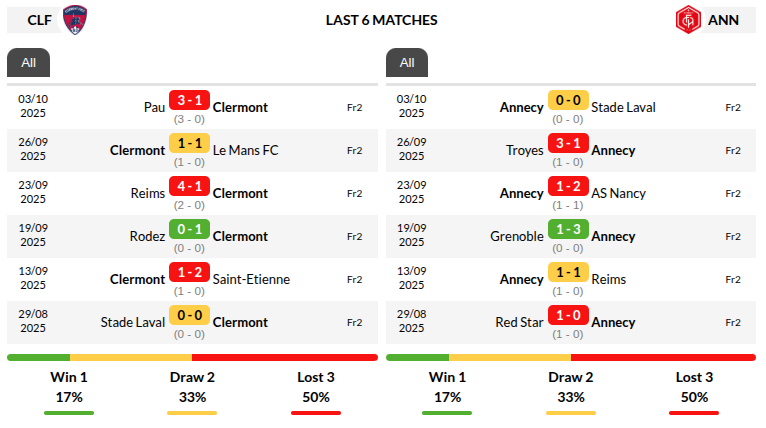The image size is (766, 428).
Task: Click the Clermont 1-2 Saint-Etienne score badge
Action: pyautogui.click(x=189, y=272)
